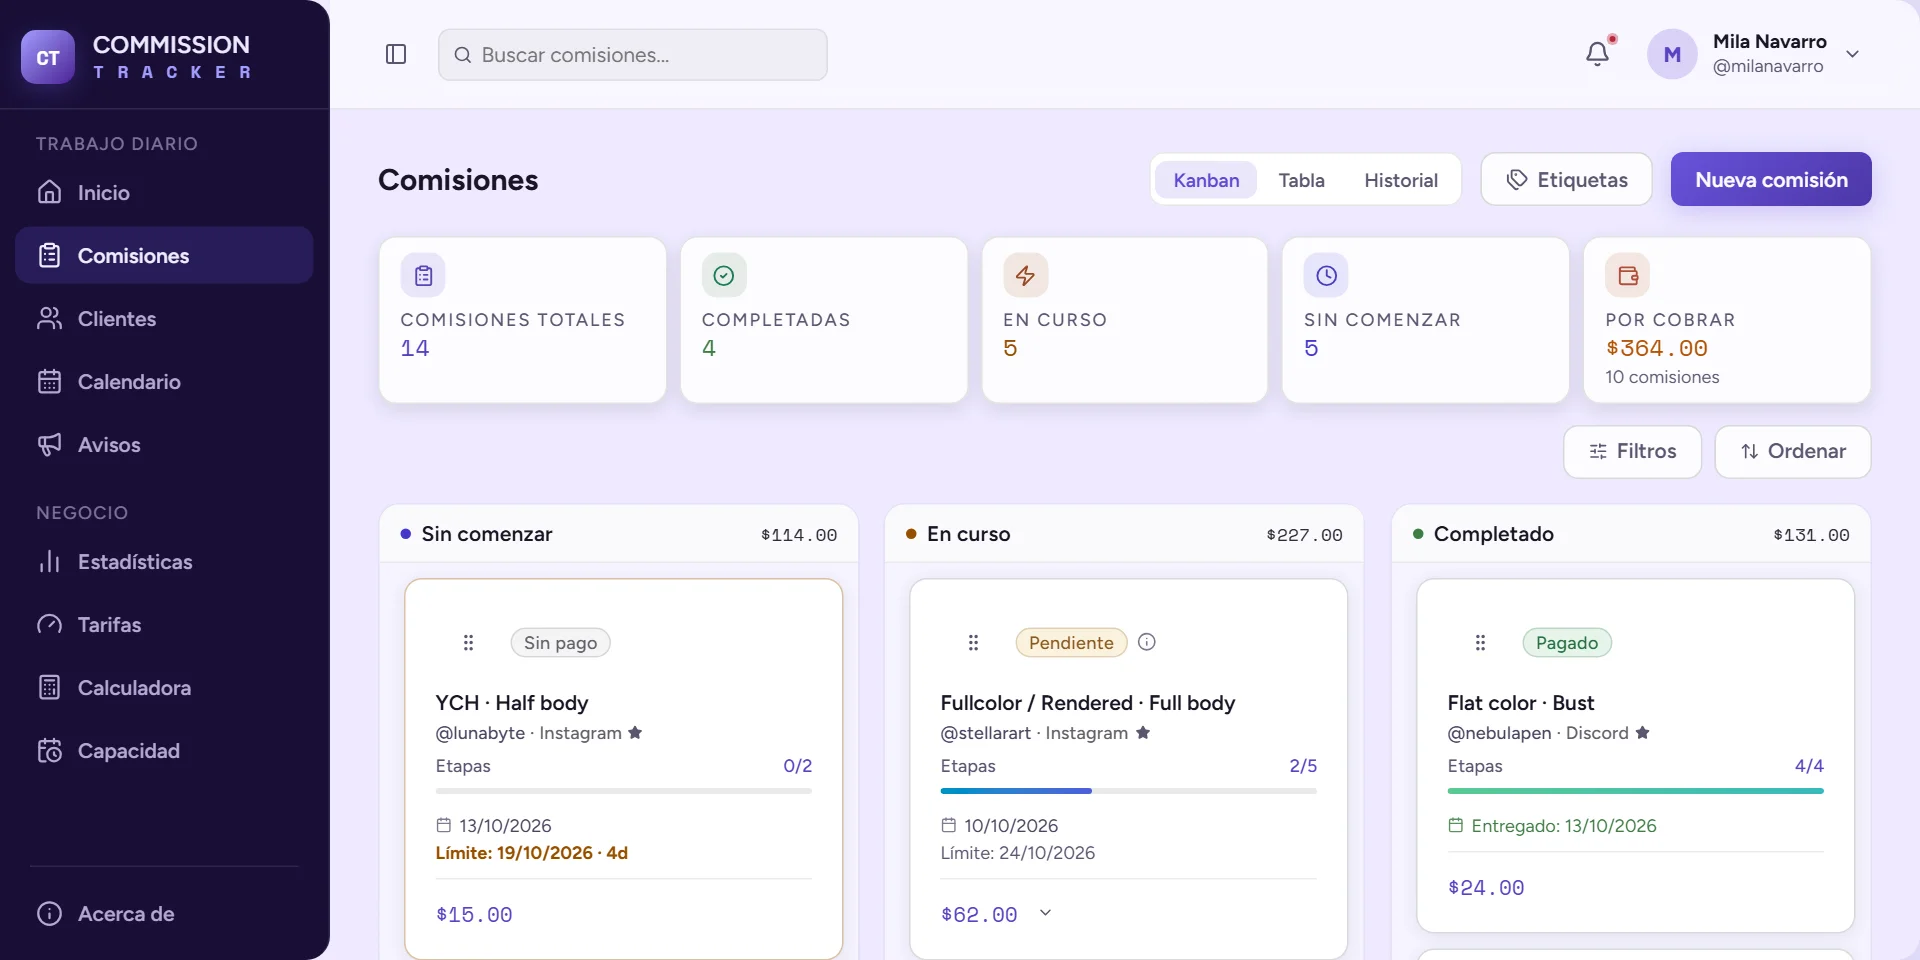Image resolution: width=1920 pixels, height=960 pixels.
Task: Click the Pagado status badge
Action: (x=1567, y=643)
